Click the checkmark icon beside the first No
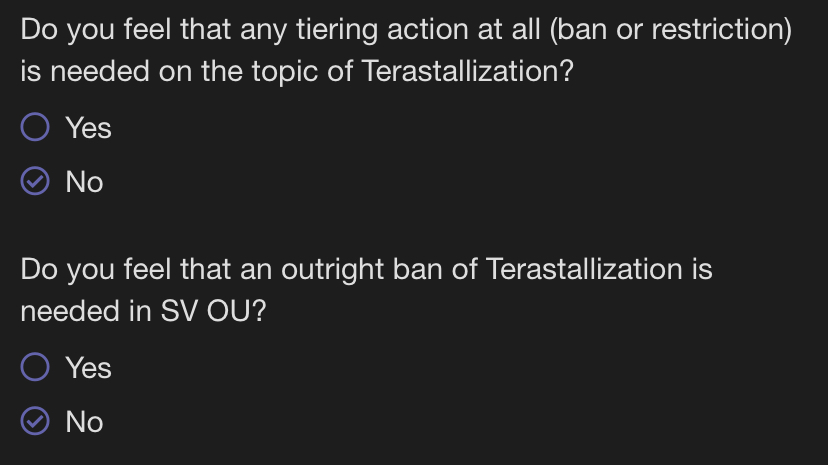 tap(35, 181)
